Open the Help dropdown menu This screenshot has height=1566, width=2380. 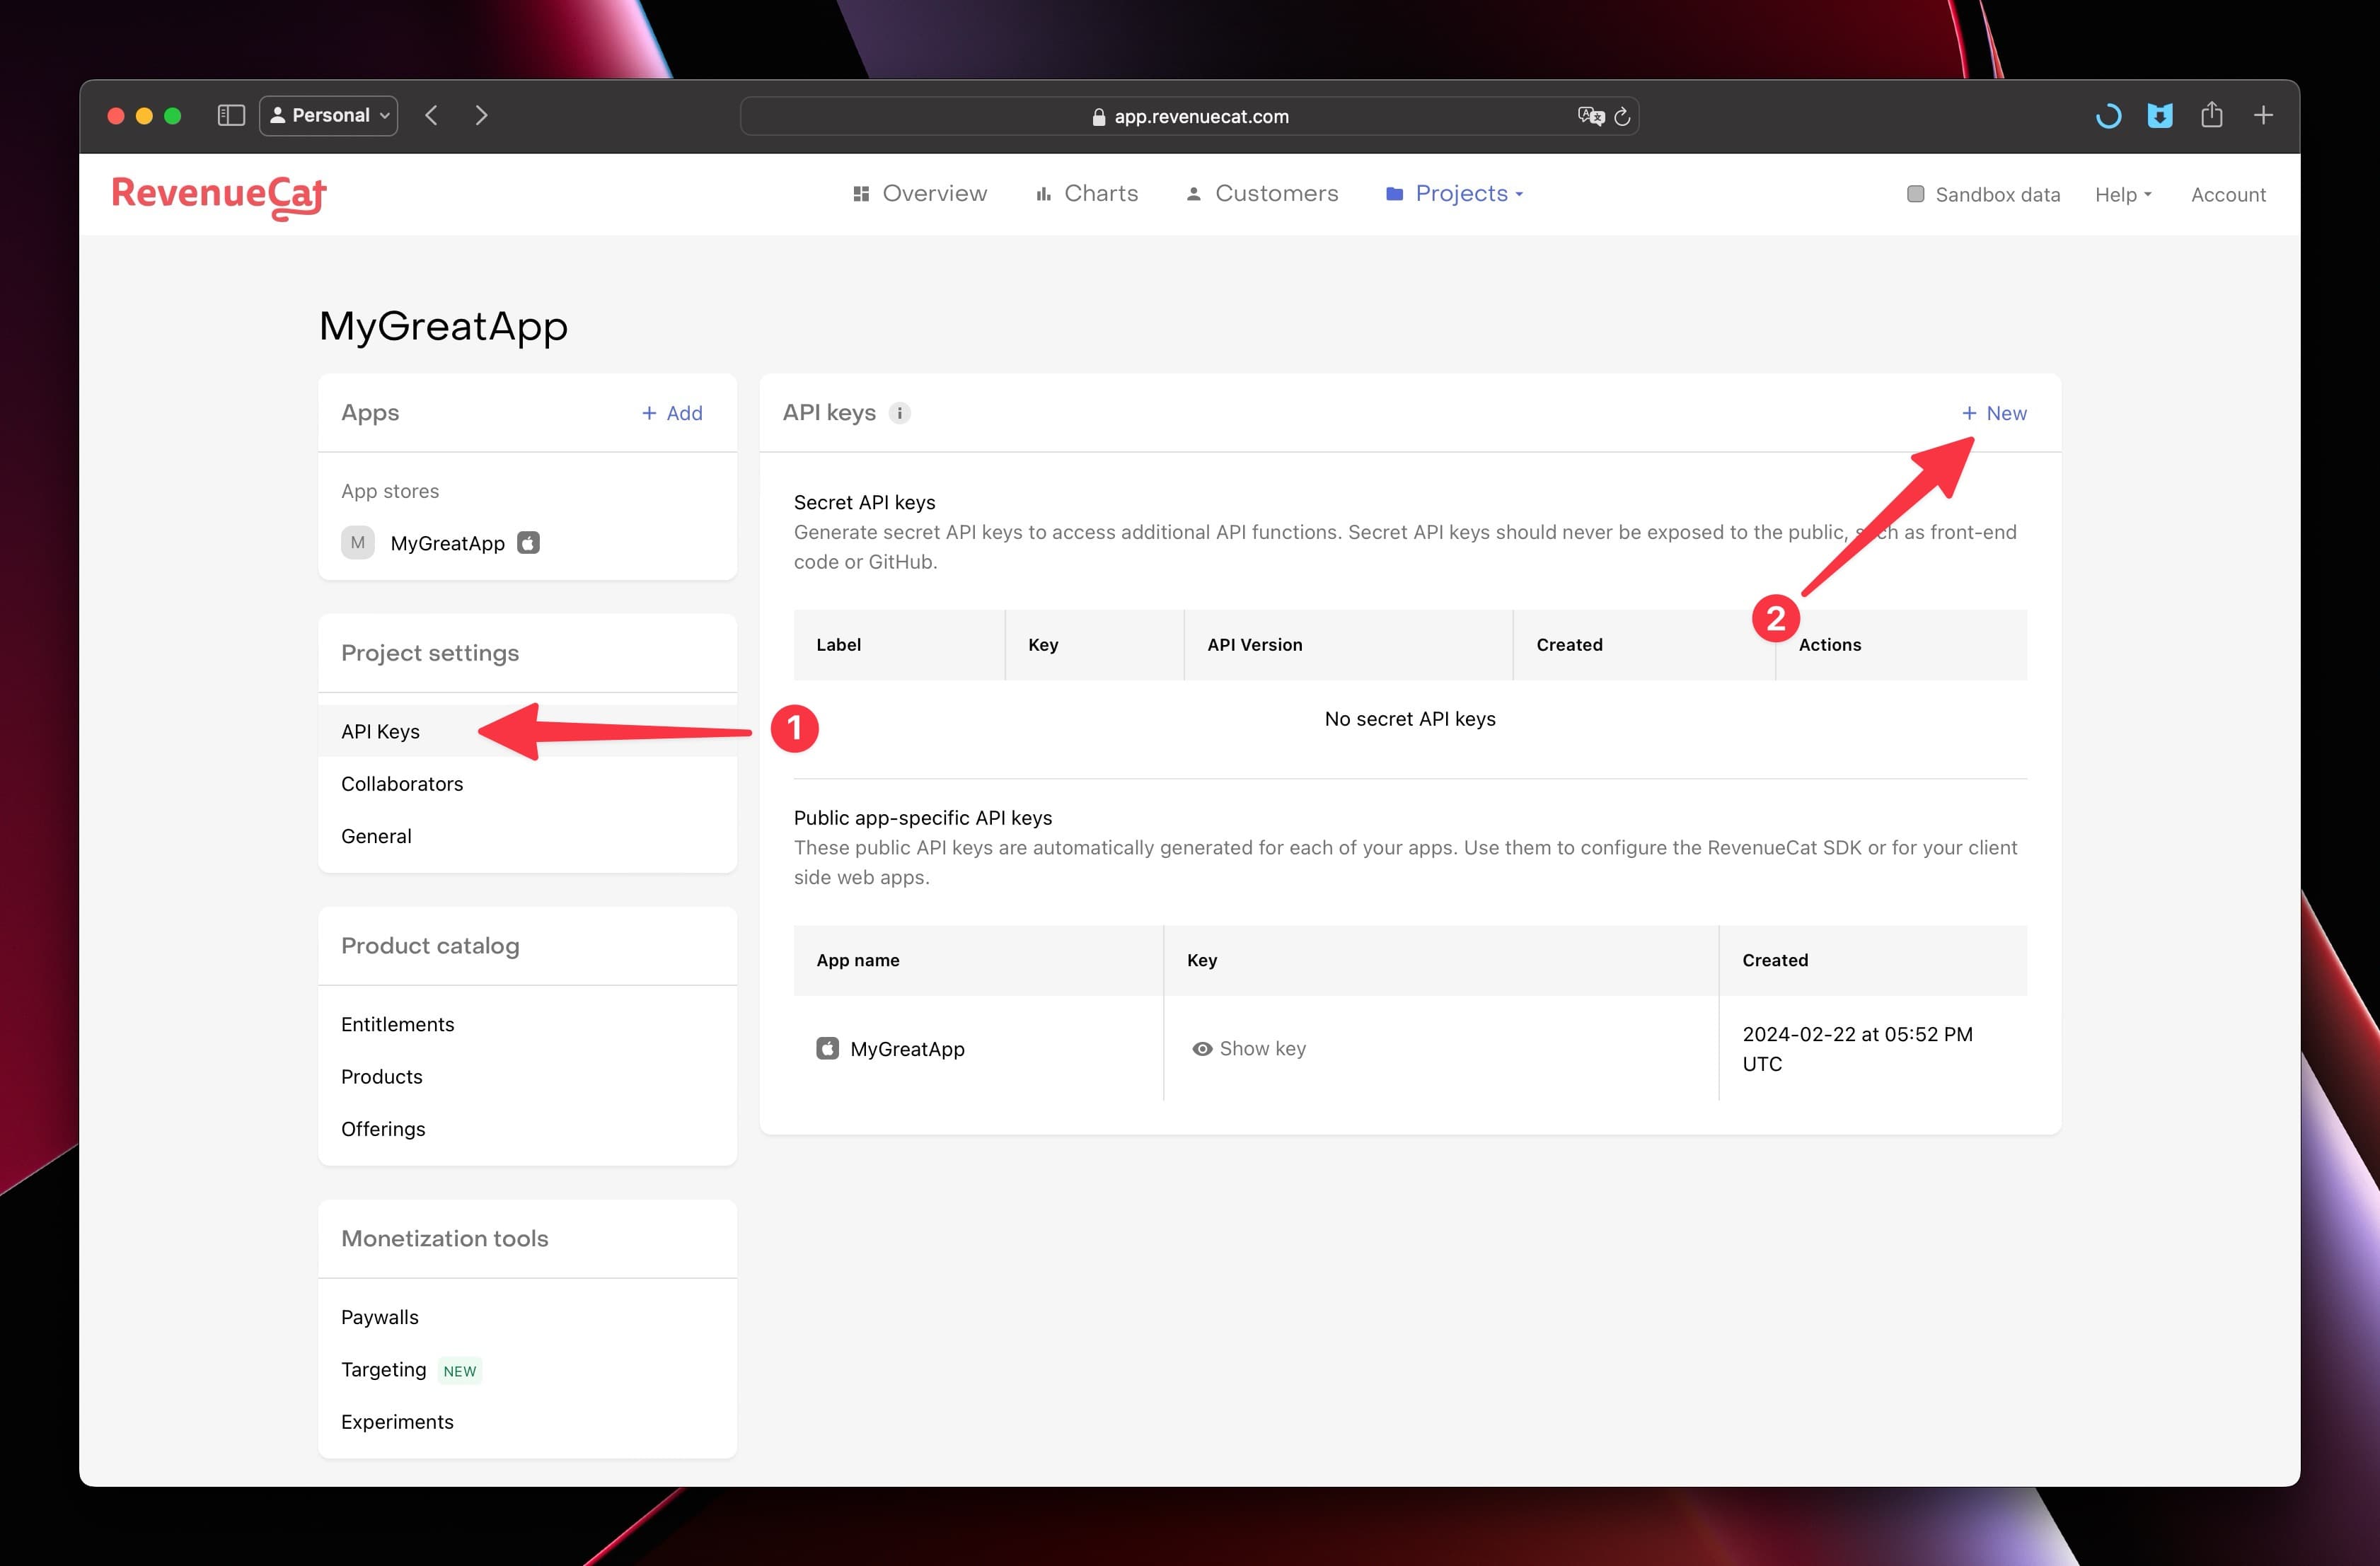tap(2123, 195)
